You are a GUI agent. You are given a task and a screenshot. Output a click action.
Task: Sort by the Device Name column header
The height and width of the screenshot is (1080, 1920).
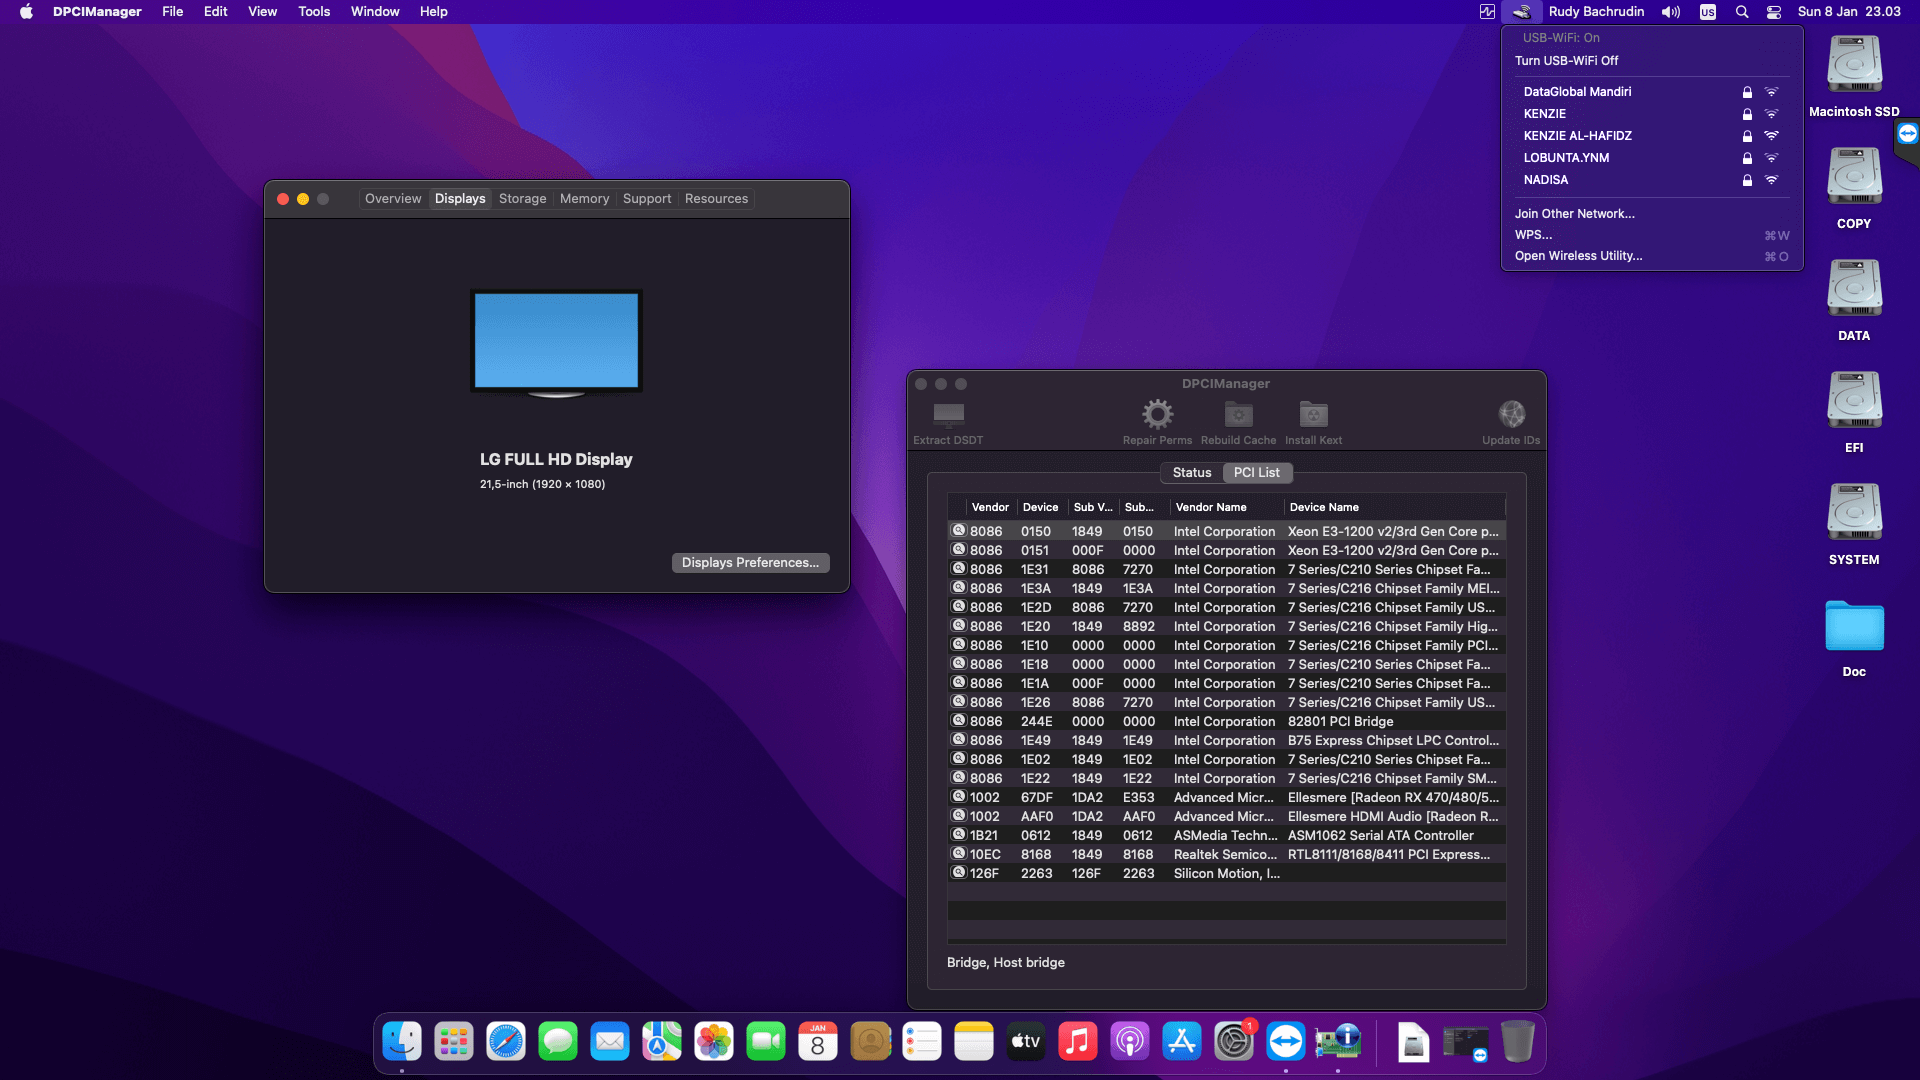(1394, 507)
